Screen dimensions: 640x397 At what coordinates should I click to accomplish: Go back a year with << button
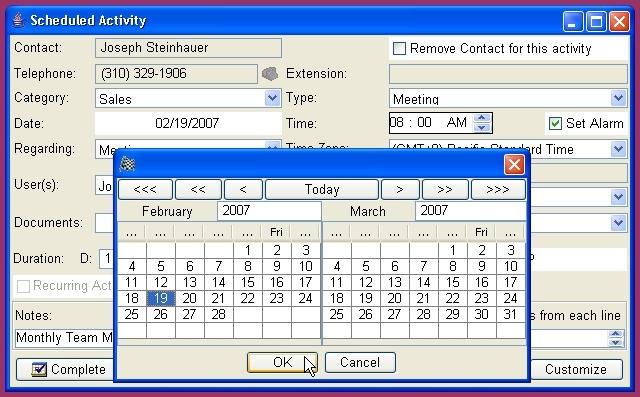tap(198, 189)
